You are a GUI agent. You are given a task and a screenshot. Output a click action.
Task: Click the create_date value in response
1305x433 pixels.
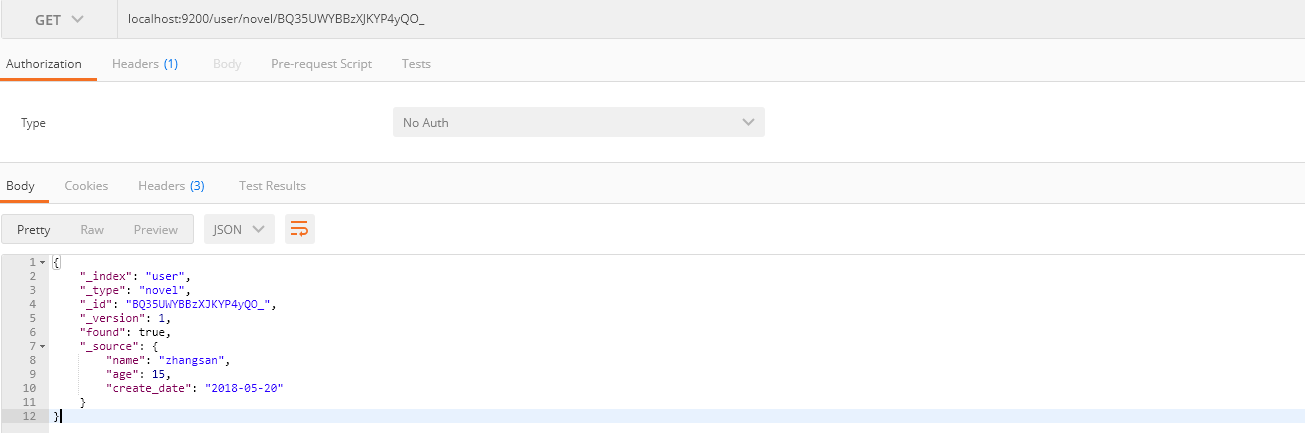[245, 388]
